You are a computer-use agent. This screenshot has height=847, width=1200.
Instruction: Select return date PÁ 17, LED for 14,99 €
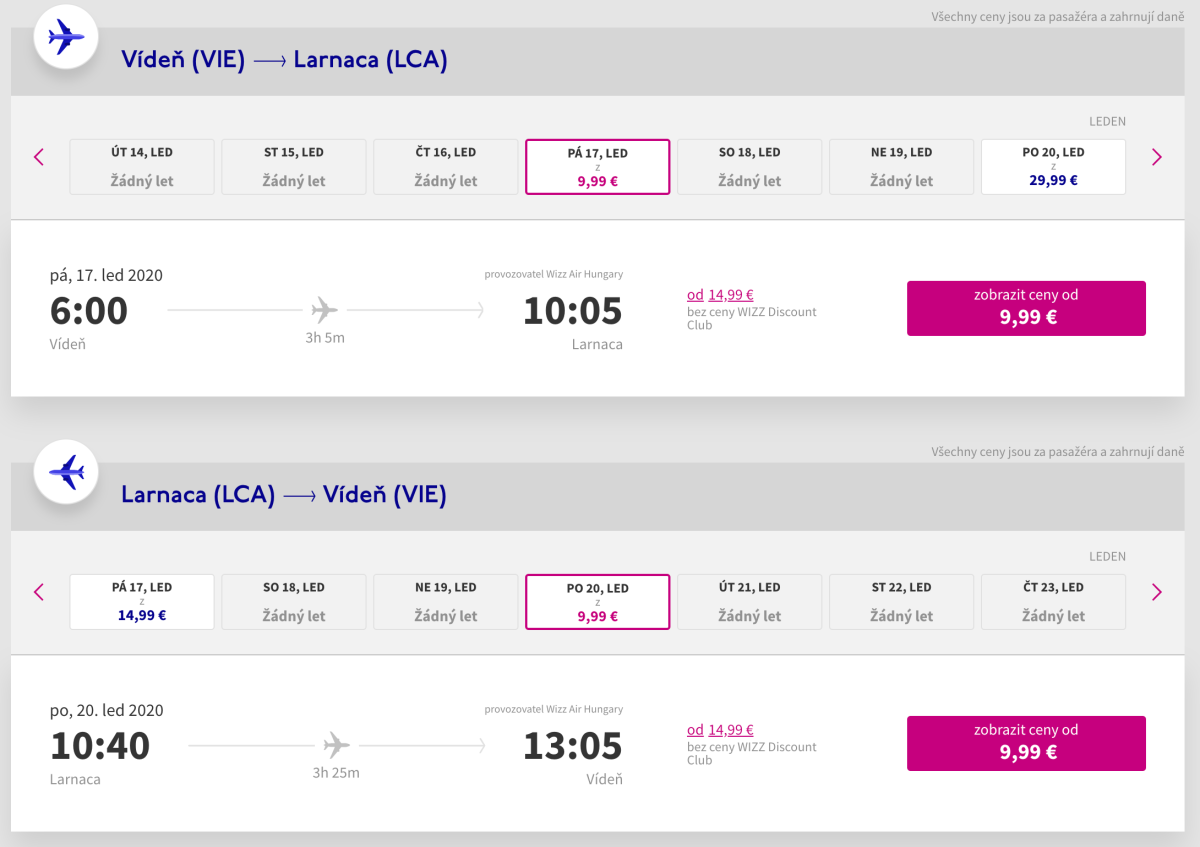point(142,601)
